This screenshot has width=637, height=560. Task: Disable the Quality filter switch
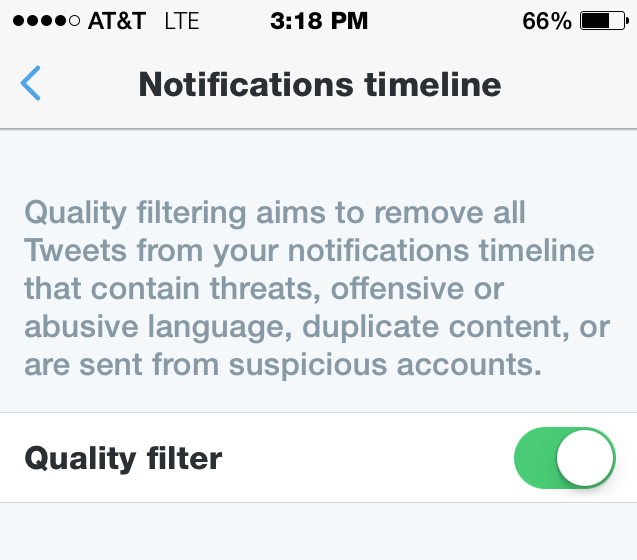565,458
